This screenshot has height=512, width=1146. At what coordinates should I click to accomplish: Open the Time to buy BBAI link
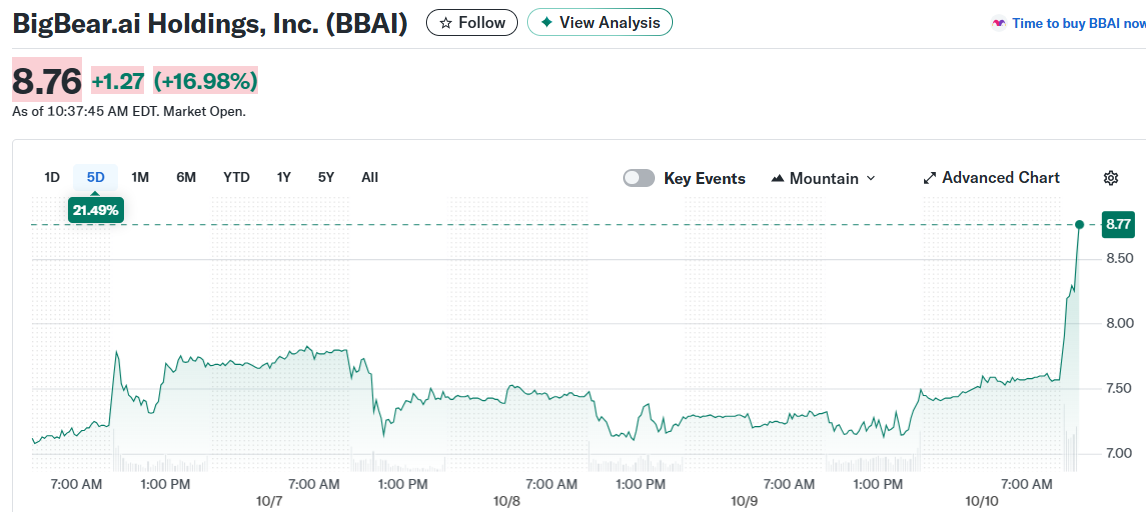[x=1078, y=23]
